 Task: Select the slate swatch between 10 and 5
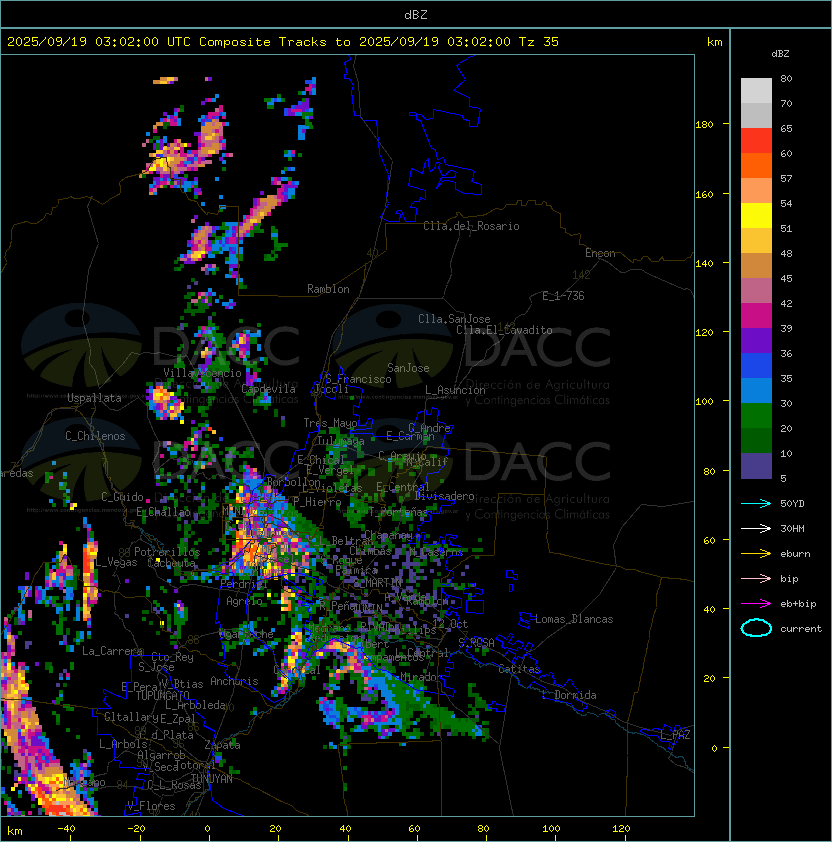[756, 466]
